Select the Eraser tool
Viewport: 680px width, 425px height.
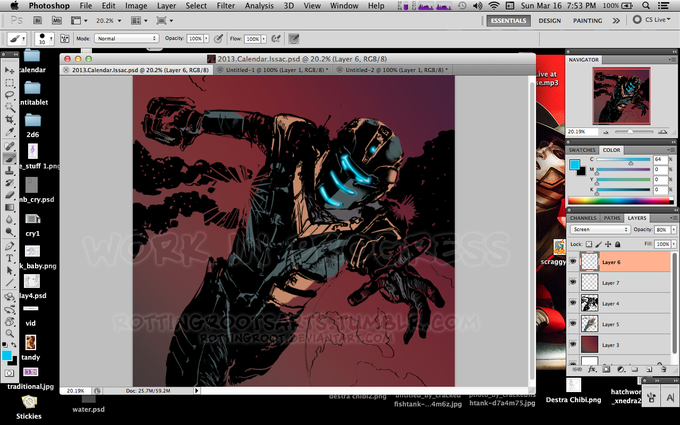point(10,195)
